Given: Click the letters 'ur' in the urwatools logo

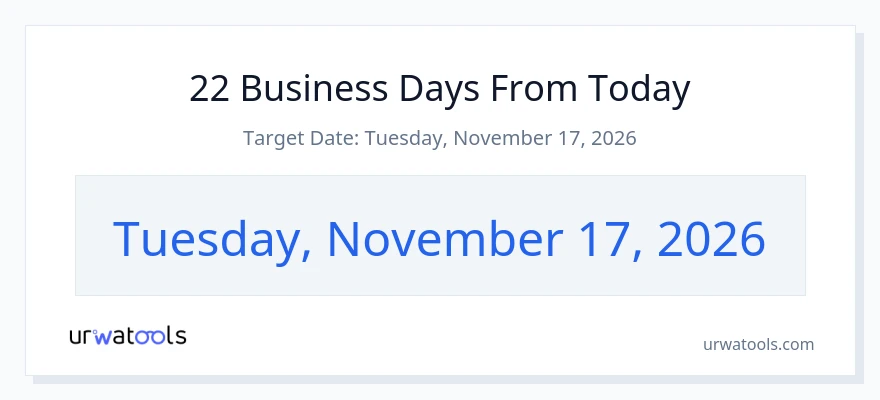Looking at the screenshot, I should tap(81, 337).
